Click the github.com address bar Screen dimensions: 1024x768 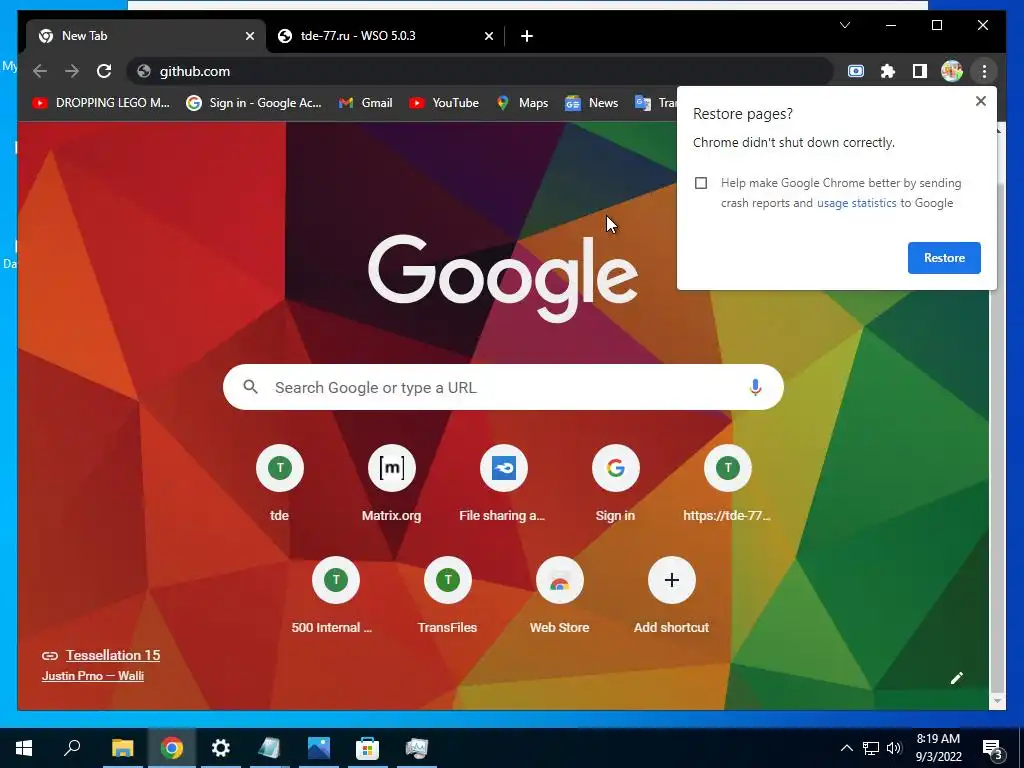click(480, 71)
